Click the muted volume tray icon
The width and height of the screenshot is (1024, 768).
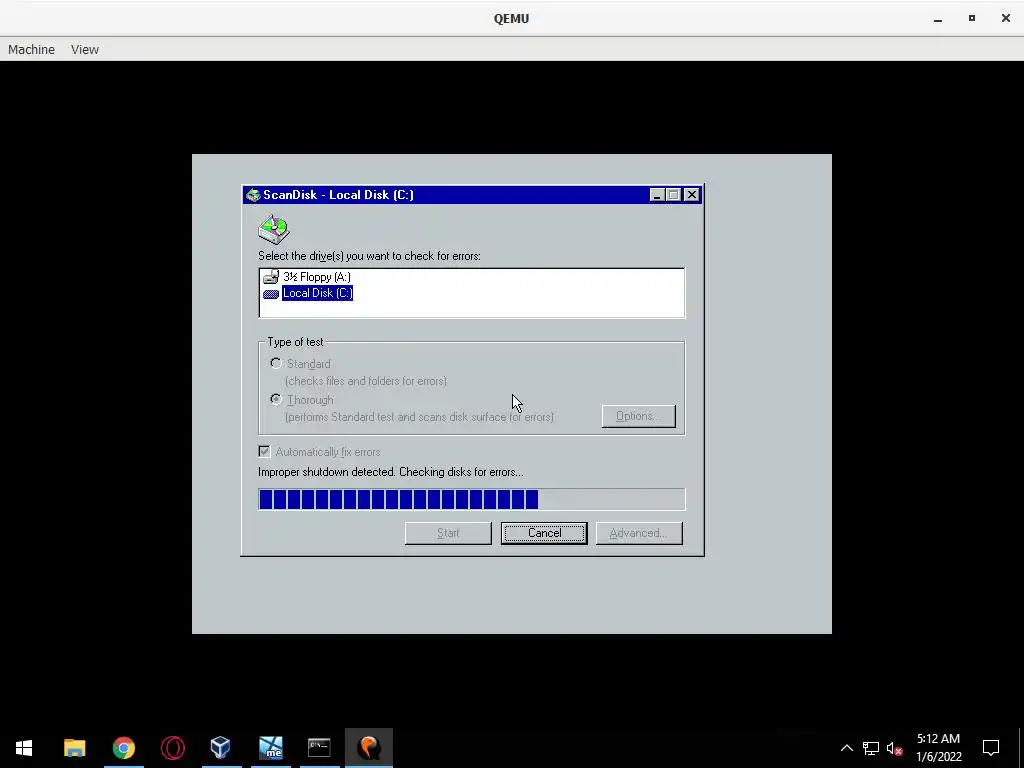(894, 748)
